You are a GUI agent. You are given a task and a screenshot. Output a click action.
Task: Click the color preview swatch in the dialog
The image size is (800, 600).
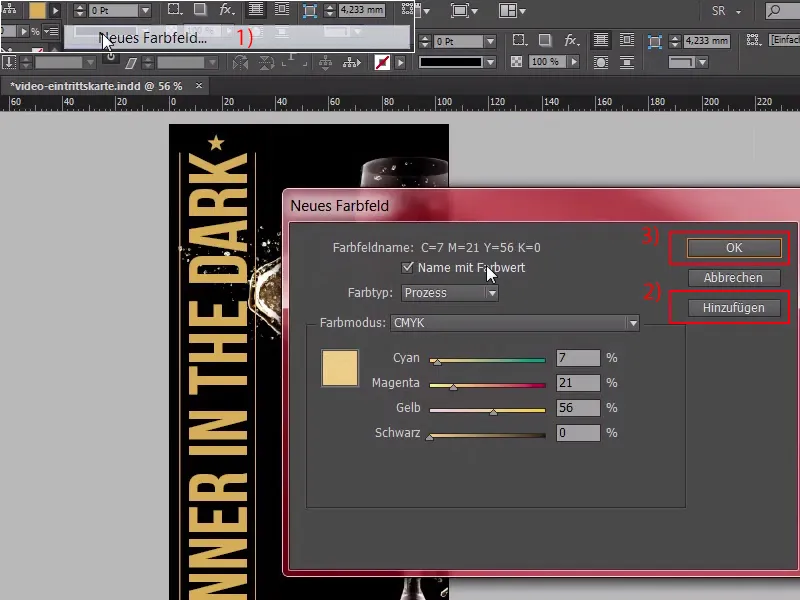(x=340, y=368)
